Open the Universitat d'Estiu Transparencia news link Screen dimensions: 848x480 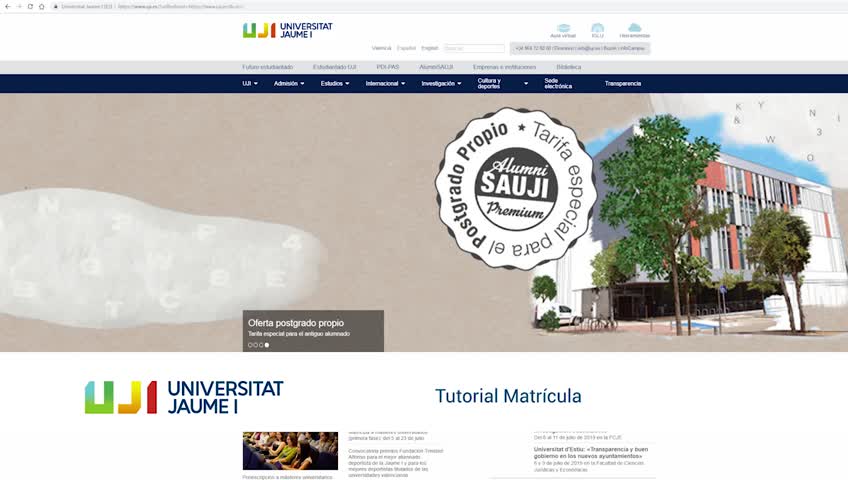(x=591, y=452)
